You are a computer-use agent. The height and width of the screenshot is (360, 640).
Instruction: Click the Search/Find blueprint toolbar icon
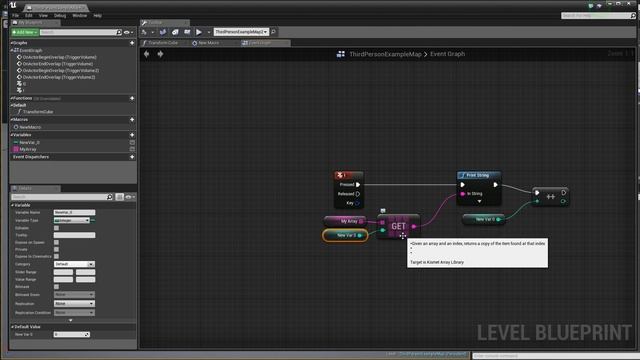click(x=163, y=32)
